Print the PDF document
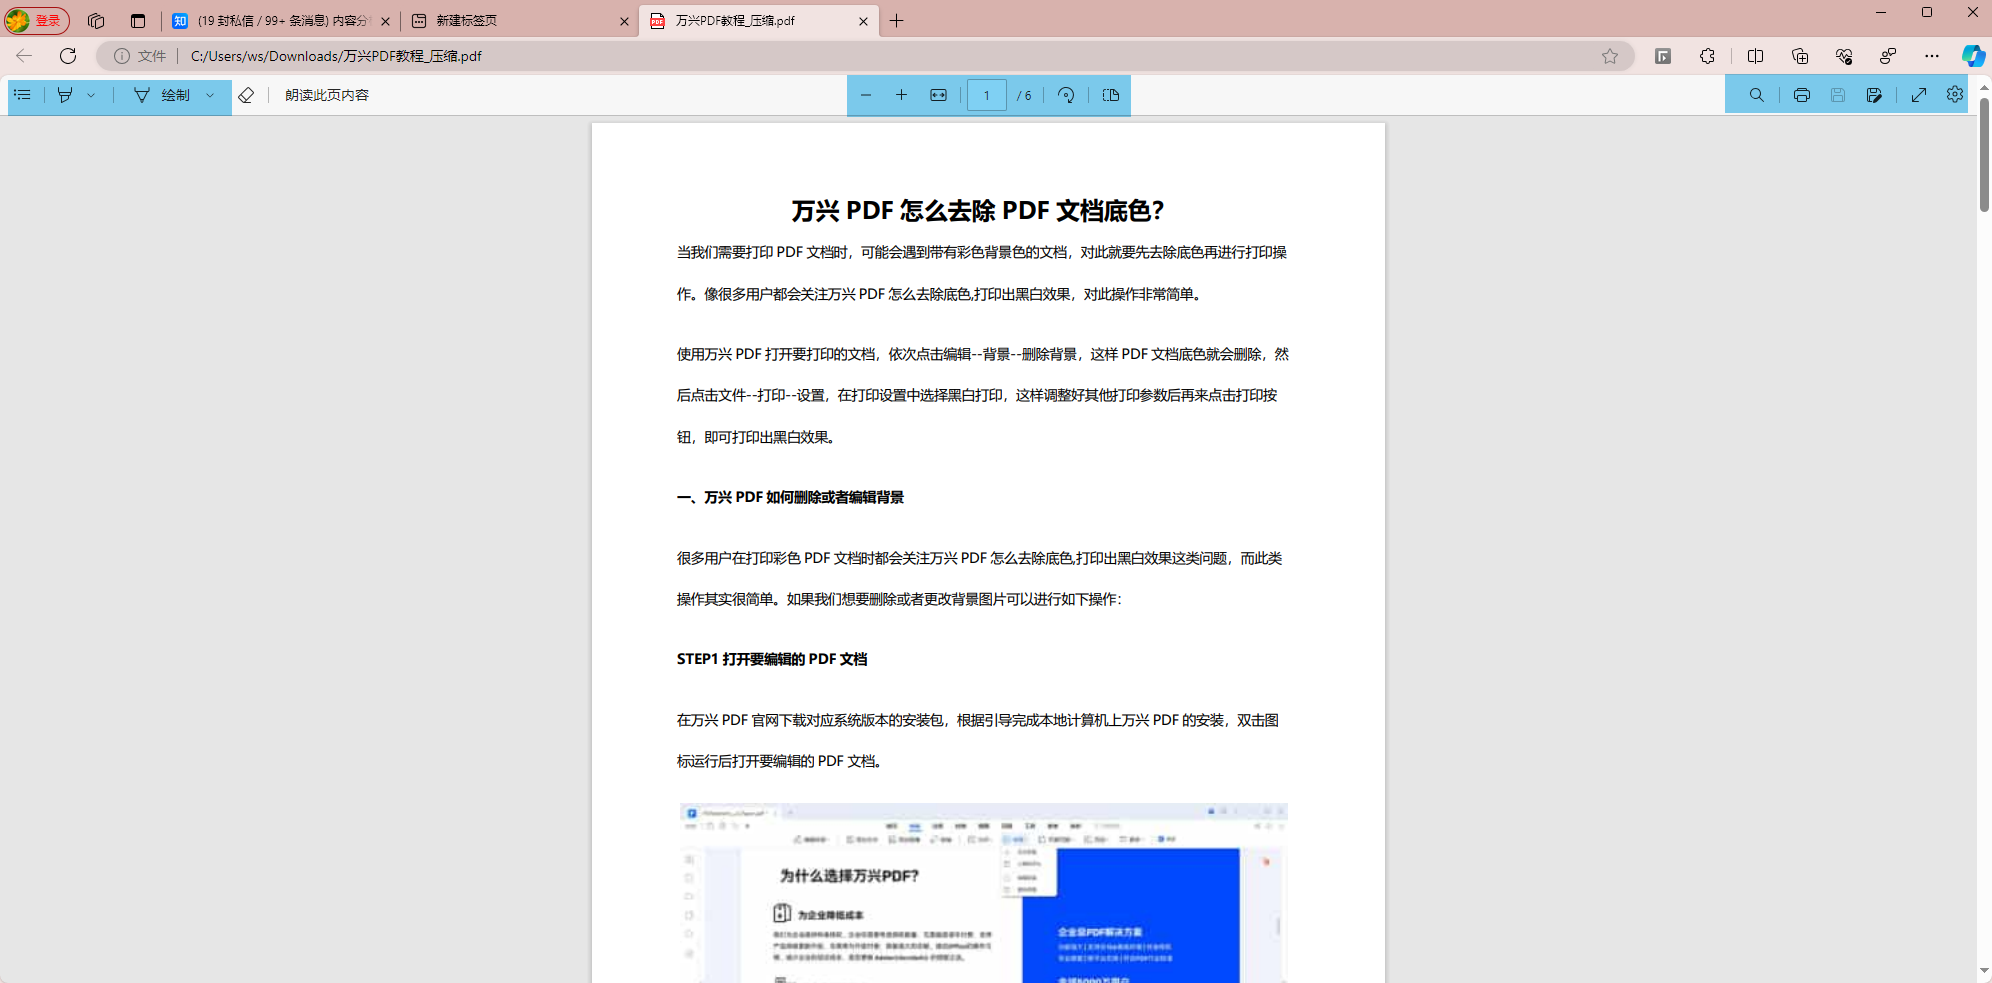Image resolution: width=1992 pixels, height=983 pixels. [x=1801, y=95]
